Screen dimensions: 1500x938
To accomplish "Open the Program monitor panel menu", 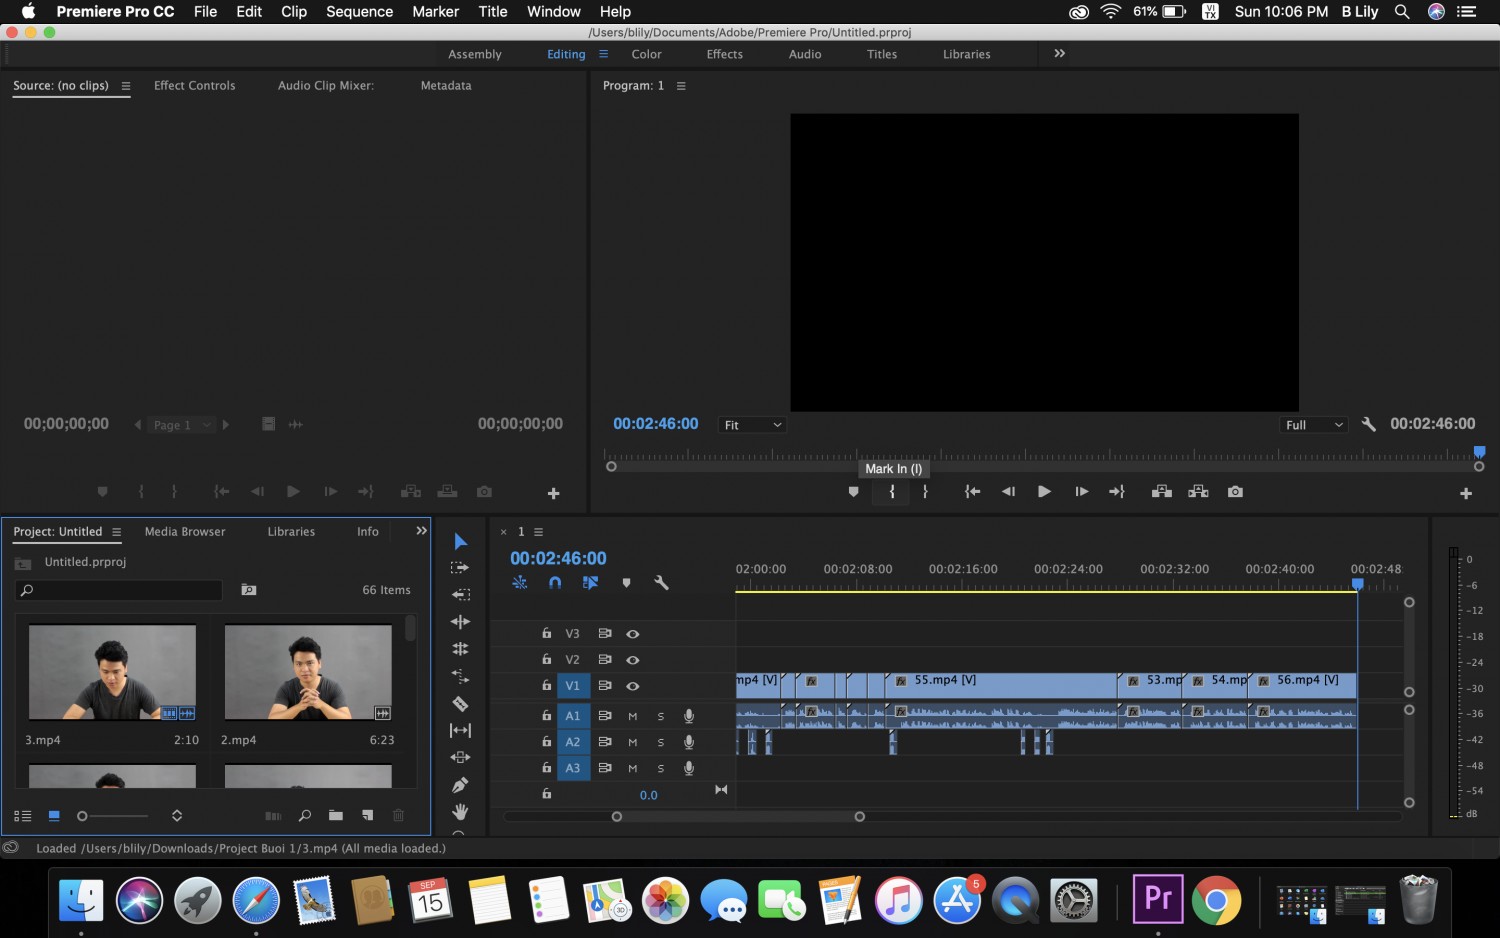I will pyautogui.click(x=681, y=86).
